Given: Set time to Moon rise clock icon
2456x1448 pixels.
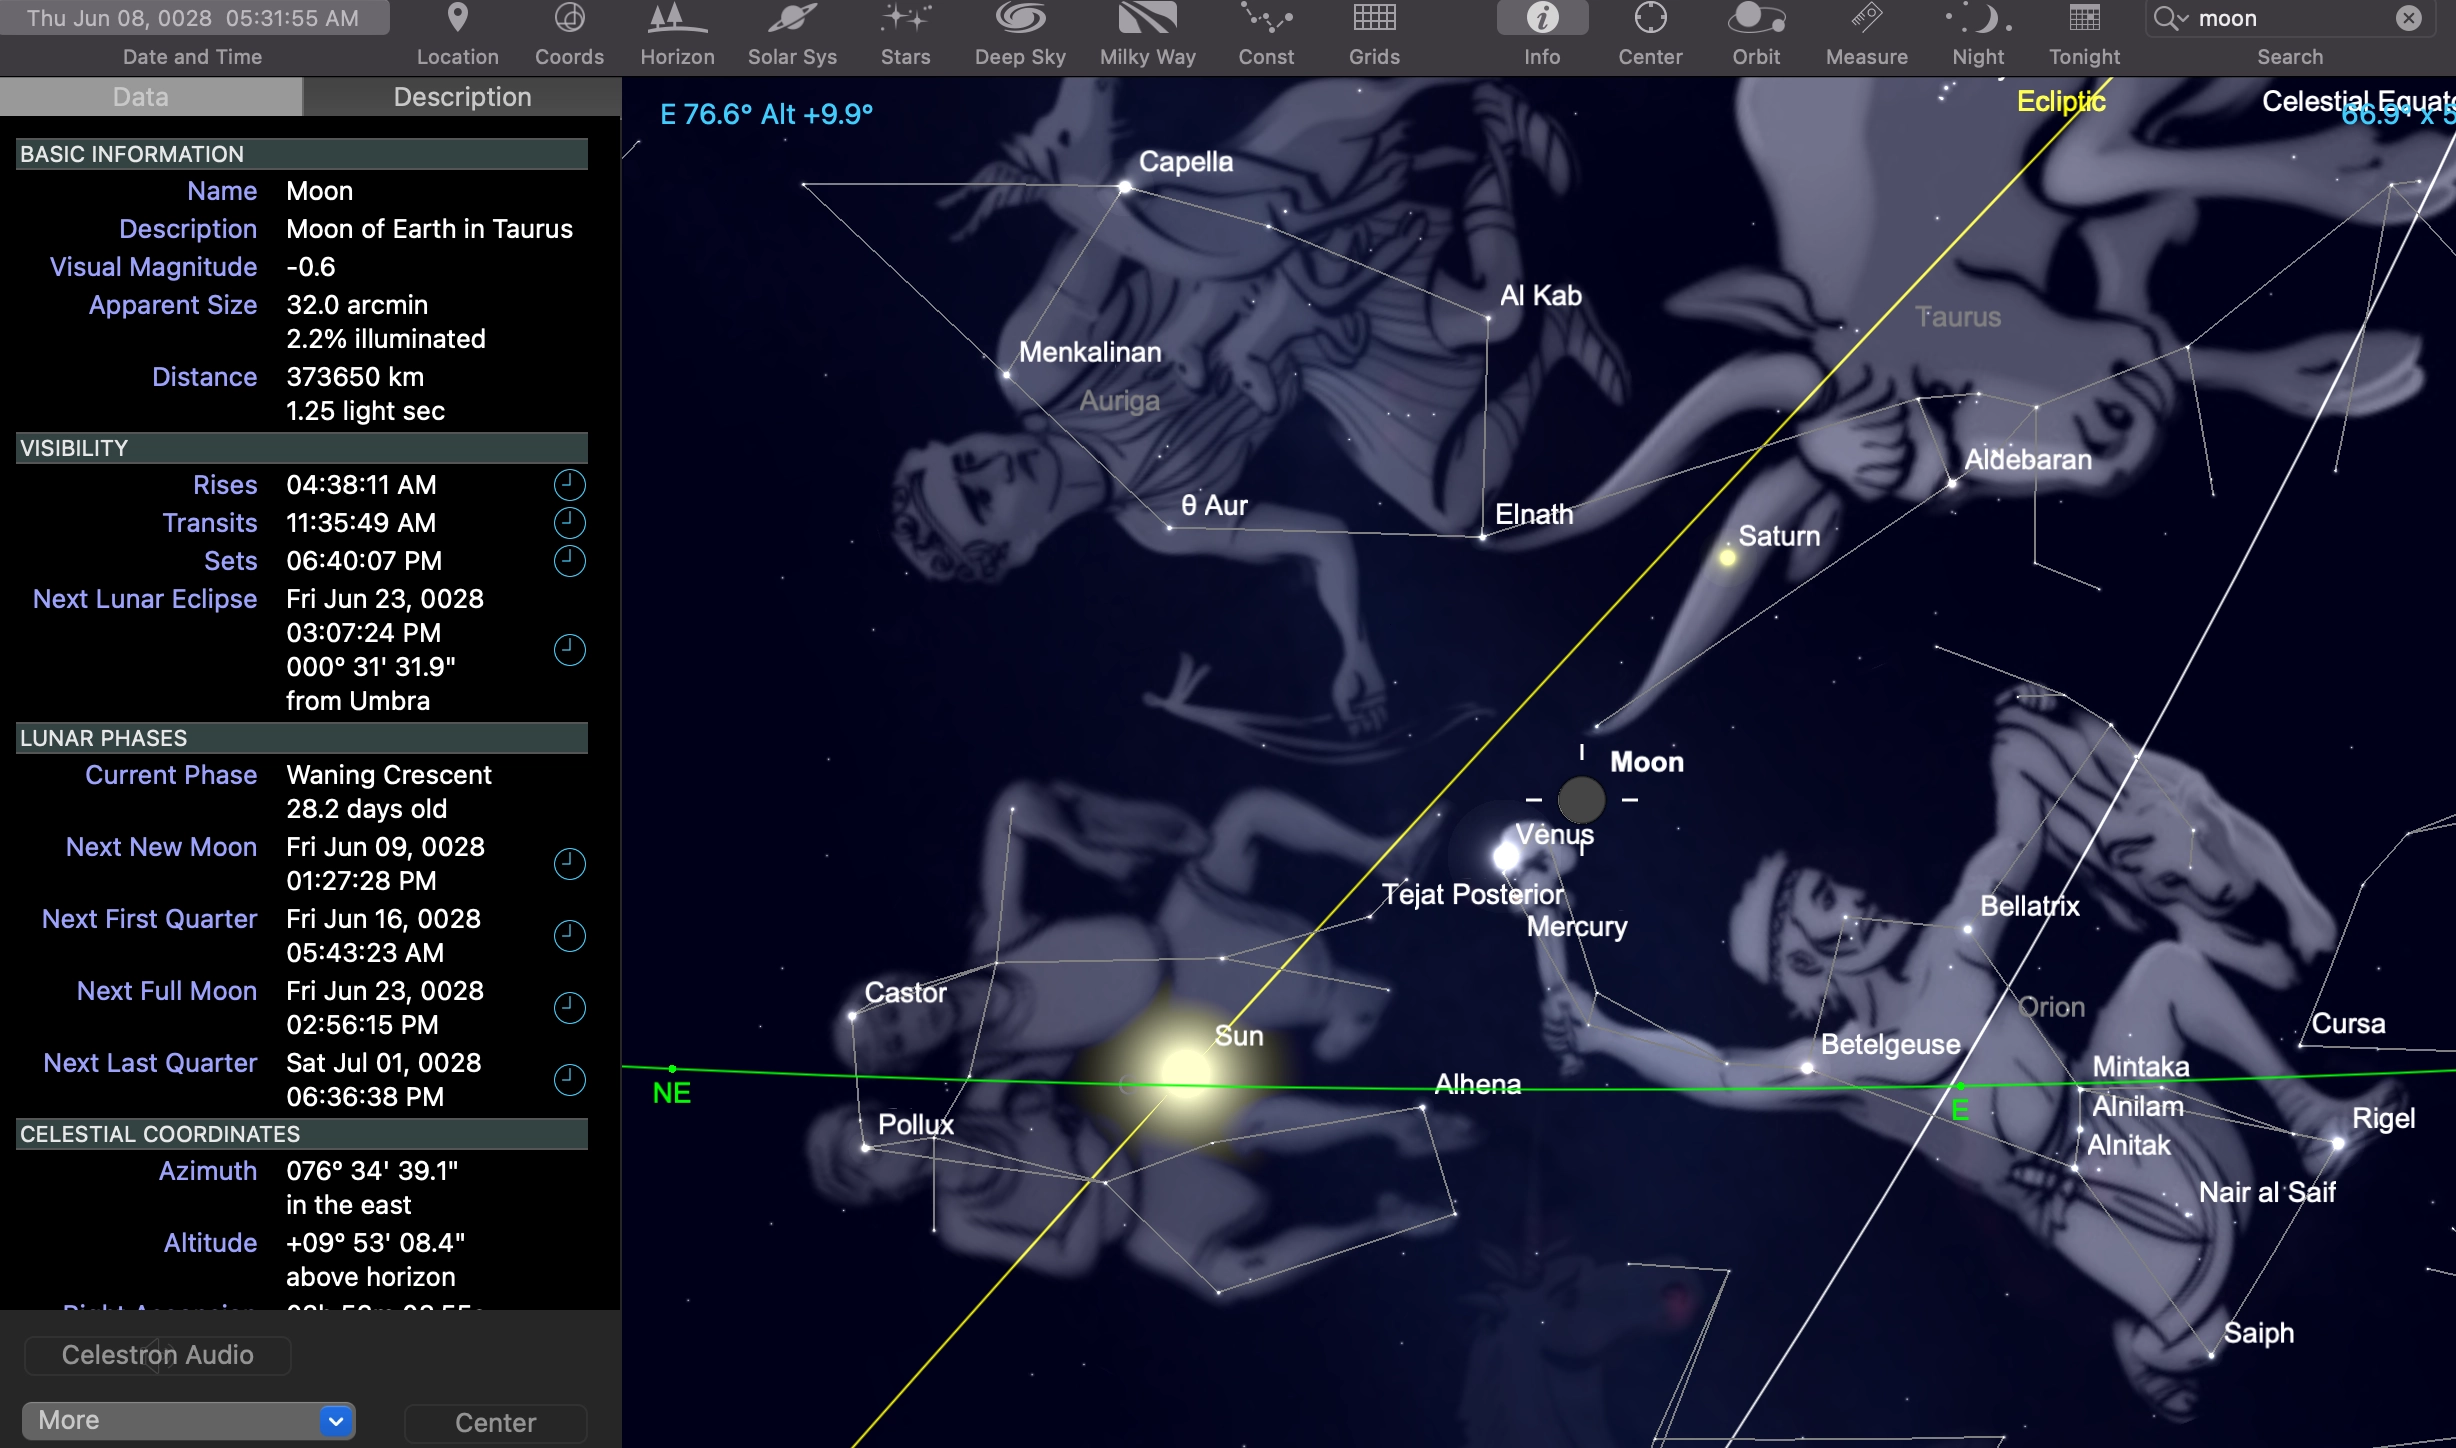Looking at the screenshot, I should coord(569,485).
